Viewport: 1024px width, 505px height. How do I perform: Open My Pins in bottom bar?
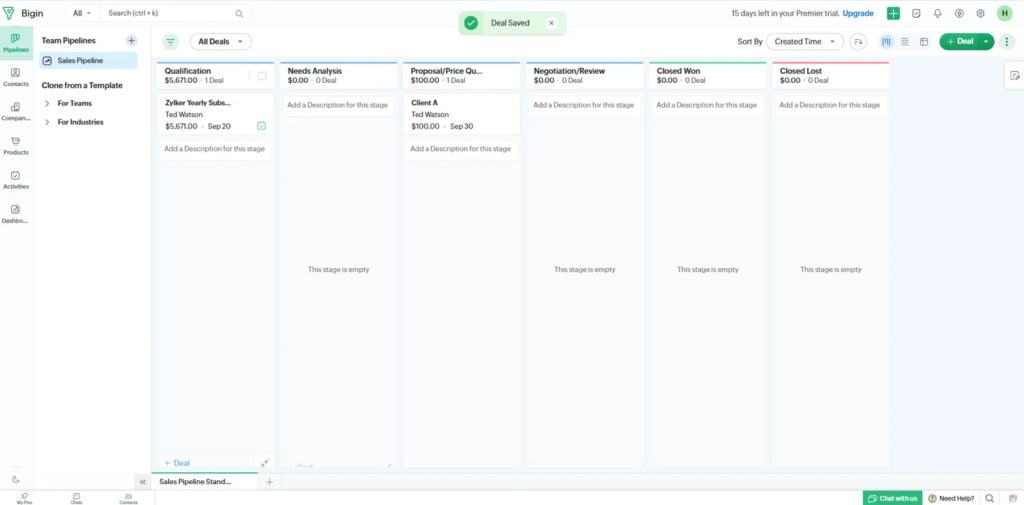(x=24, y=498)
